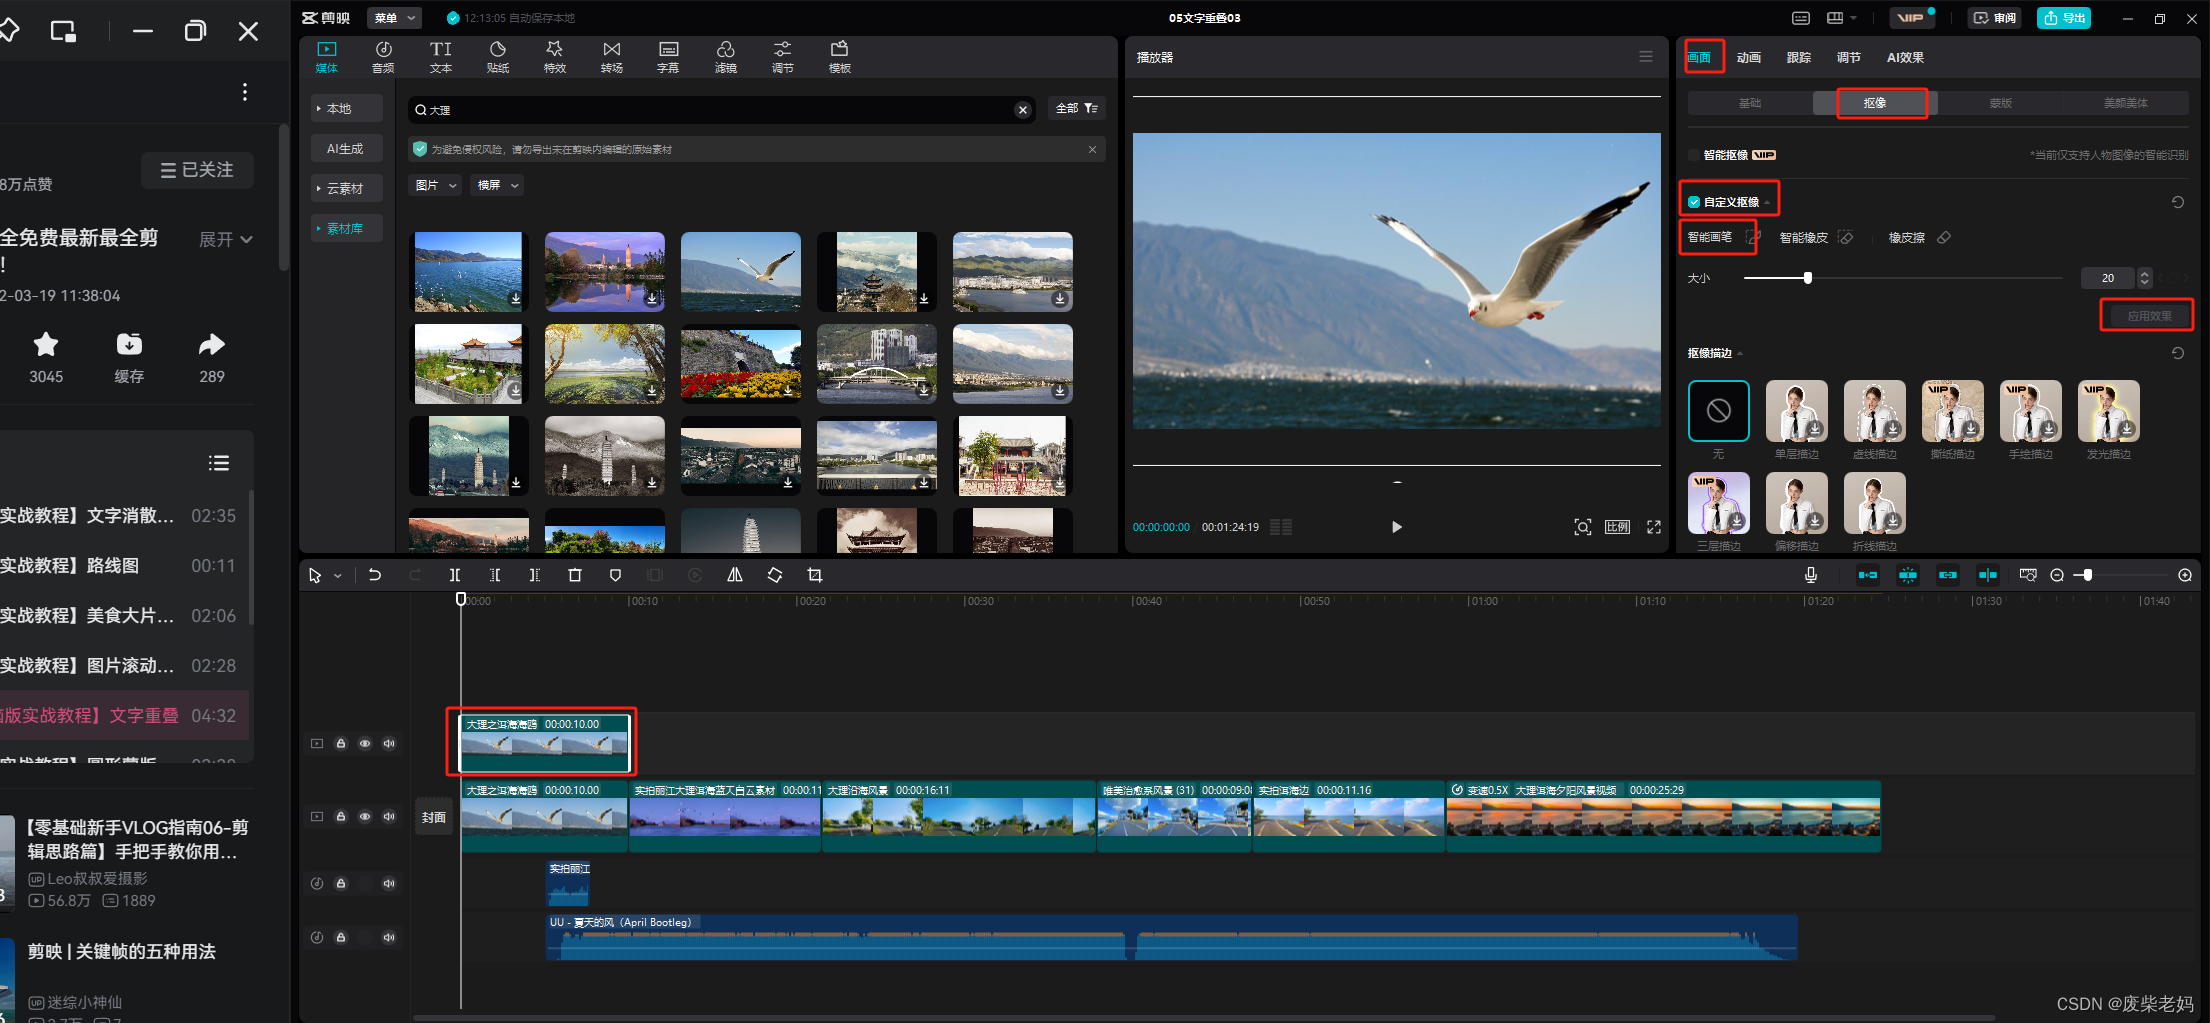Toggle the eye icon on the top video track
The width and height of the screenshot is (2210, 1023).
(x=365, y=743)
